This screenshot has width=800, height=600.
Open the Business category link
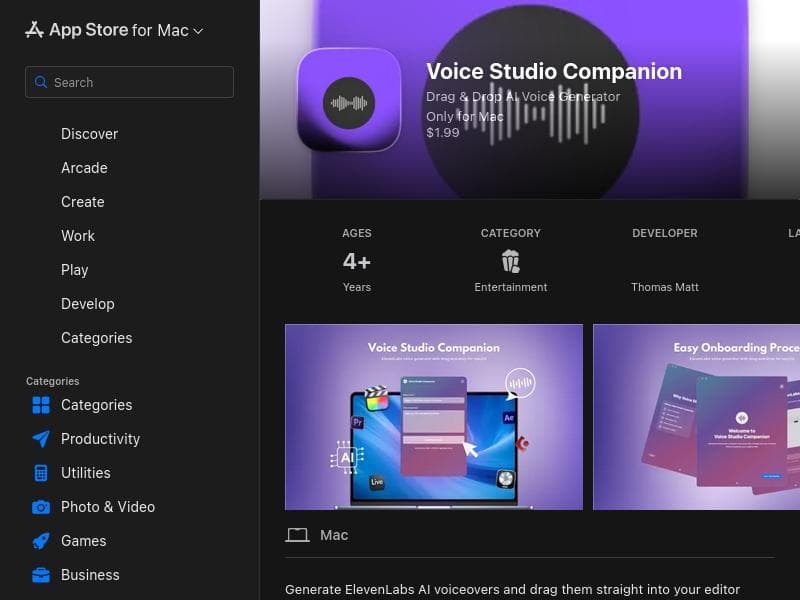point(90,575)
